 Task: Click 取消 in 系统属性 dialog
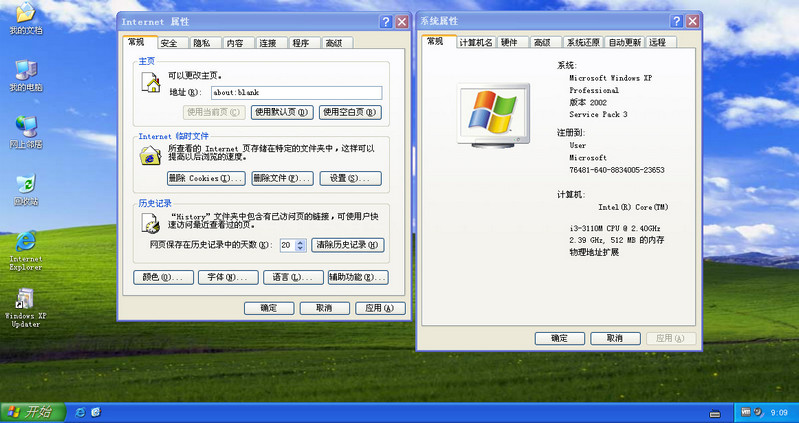(x=615, y=338)
